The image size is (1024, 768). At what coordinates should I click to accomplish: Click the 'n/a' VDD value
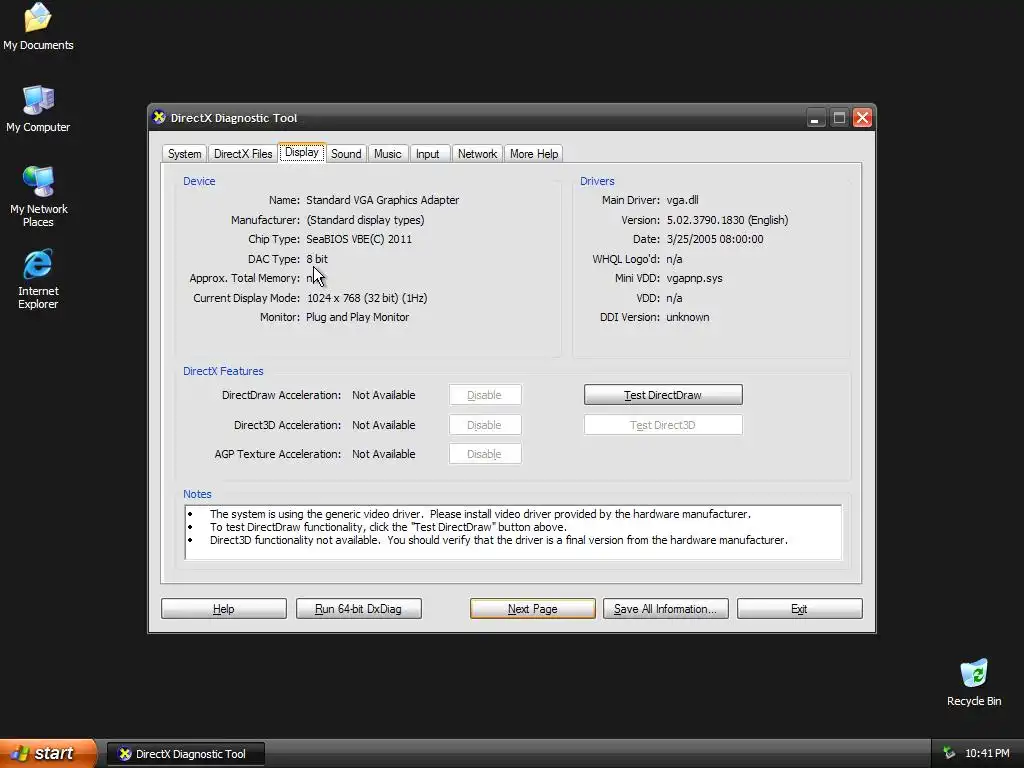674,298
